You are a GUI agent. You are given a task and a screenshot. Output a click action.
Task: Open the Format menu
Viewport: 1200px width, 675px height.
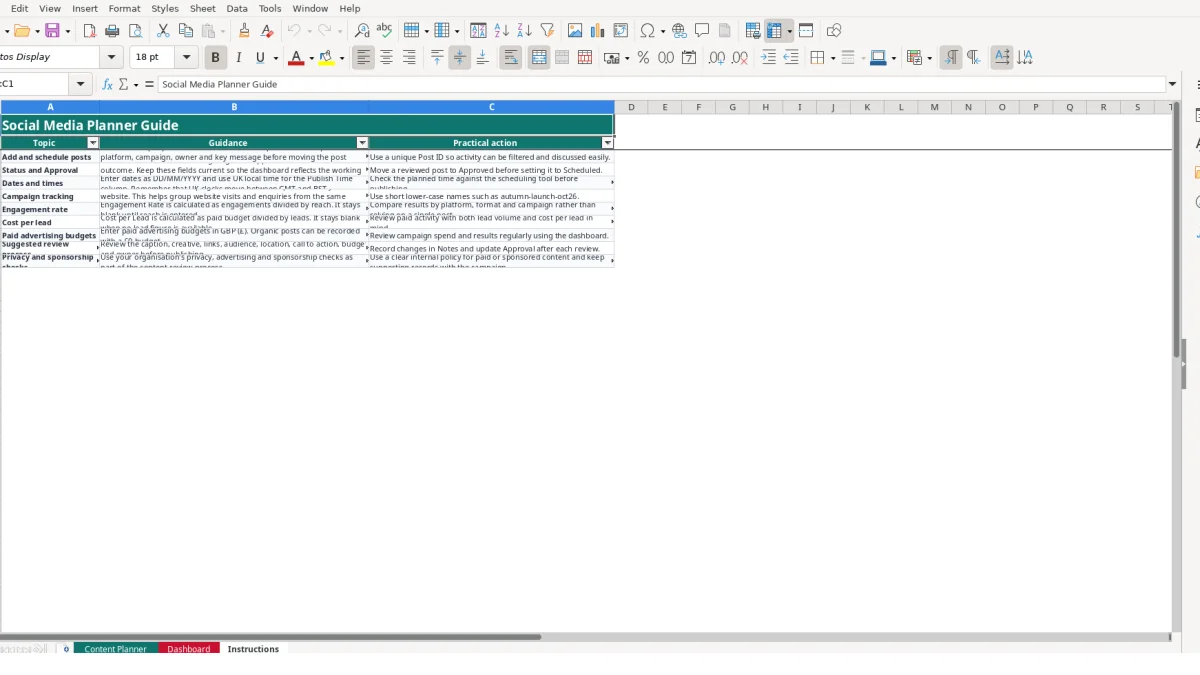click(x=124, y=8)
